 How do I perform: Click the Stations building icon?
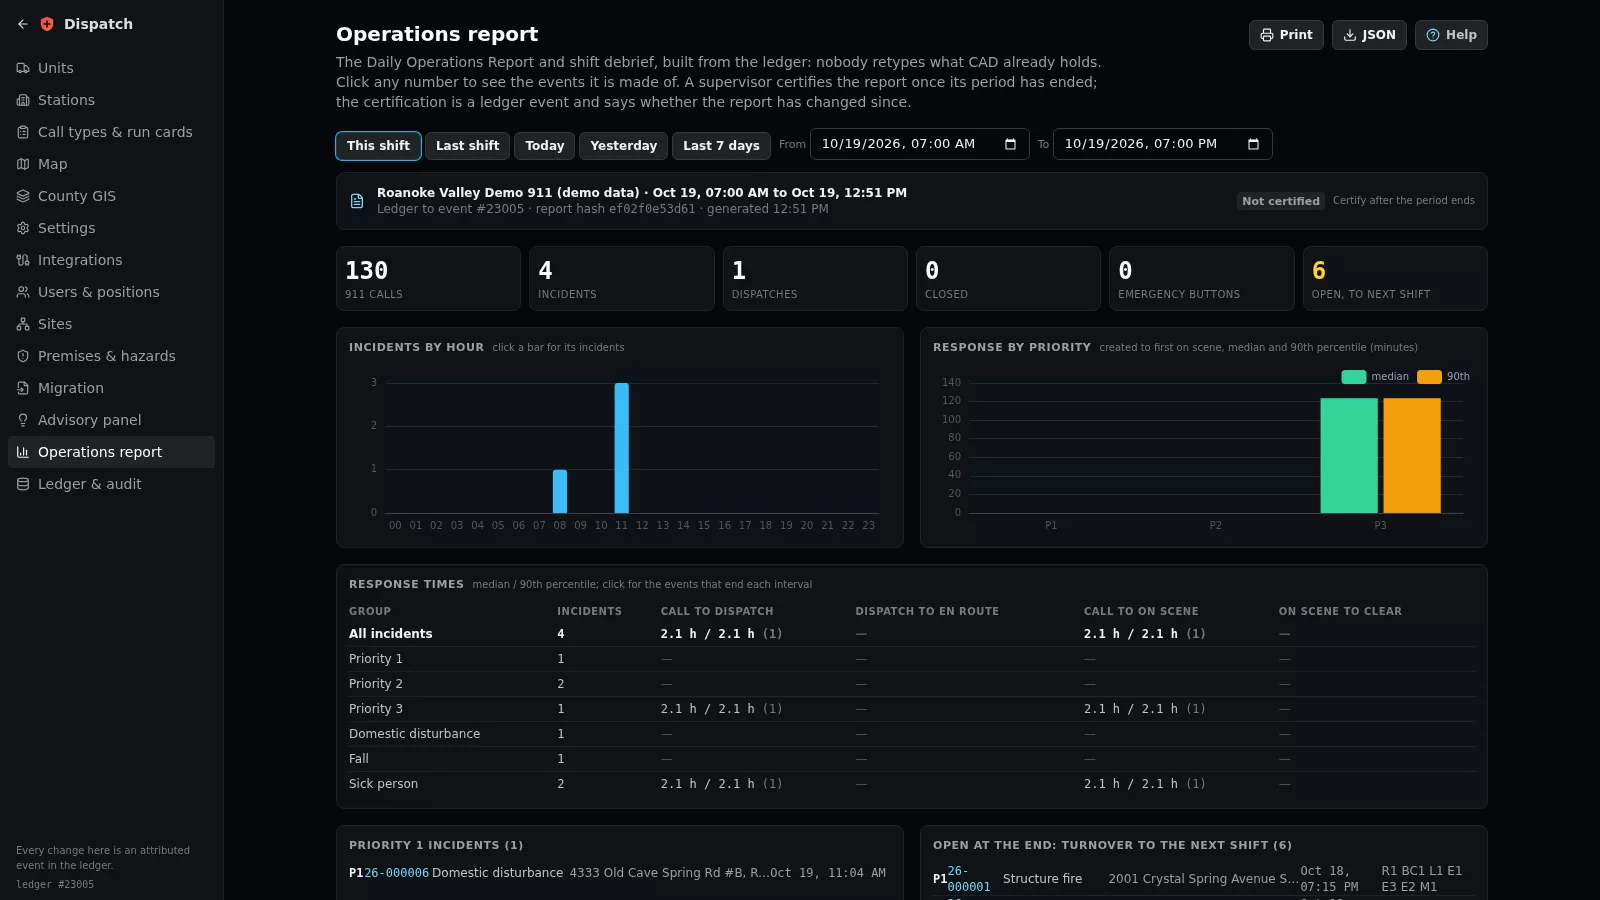tap(23, 100)
